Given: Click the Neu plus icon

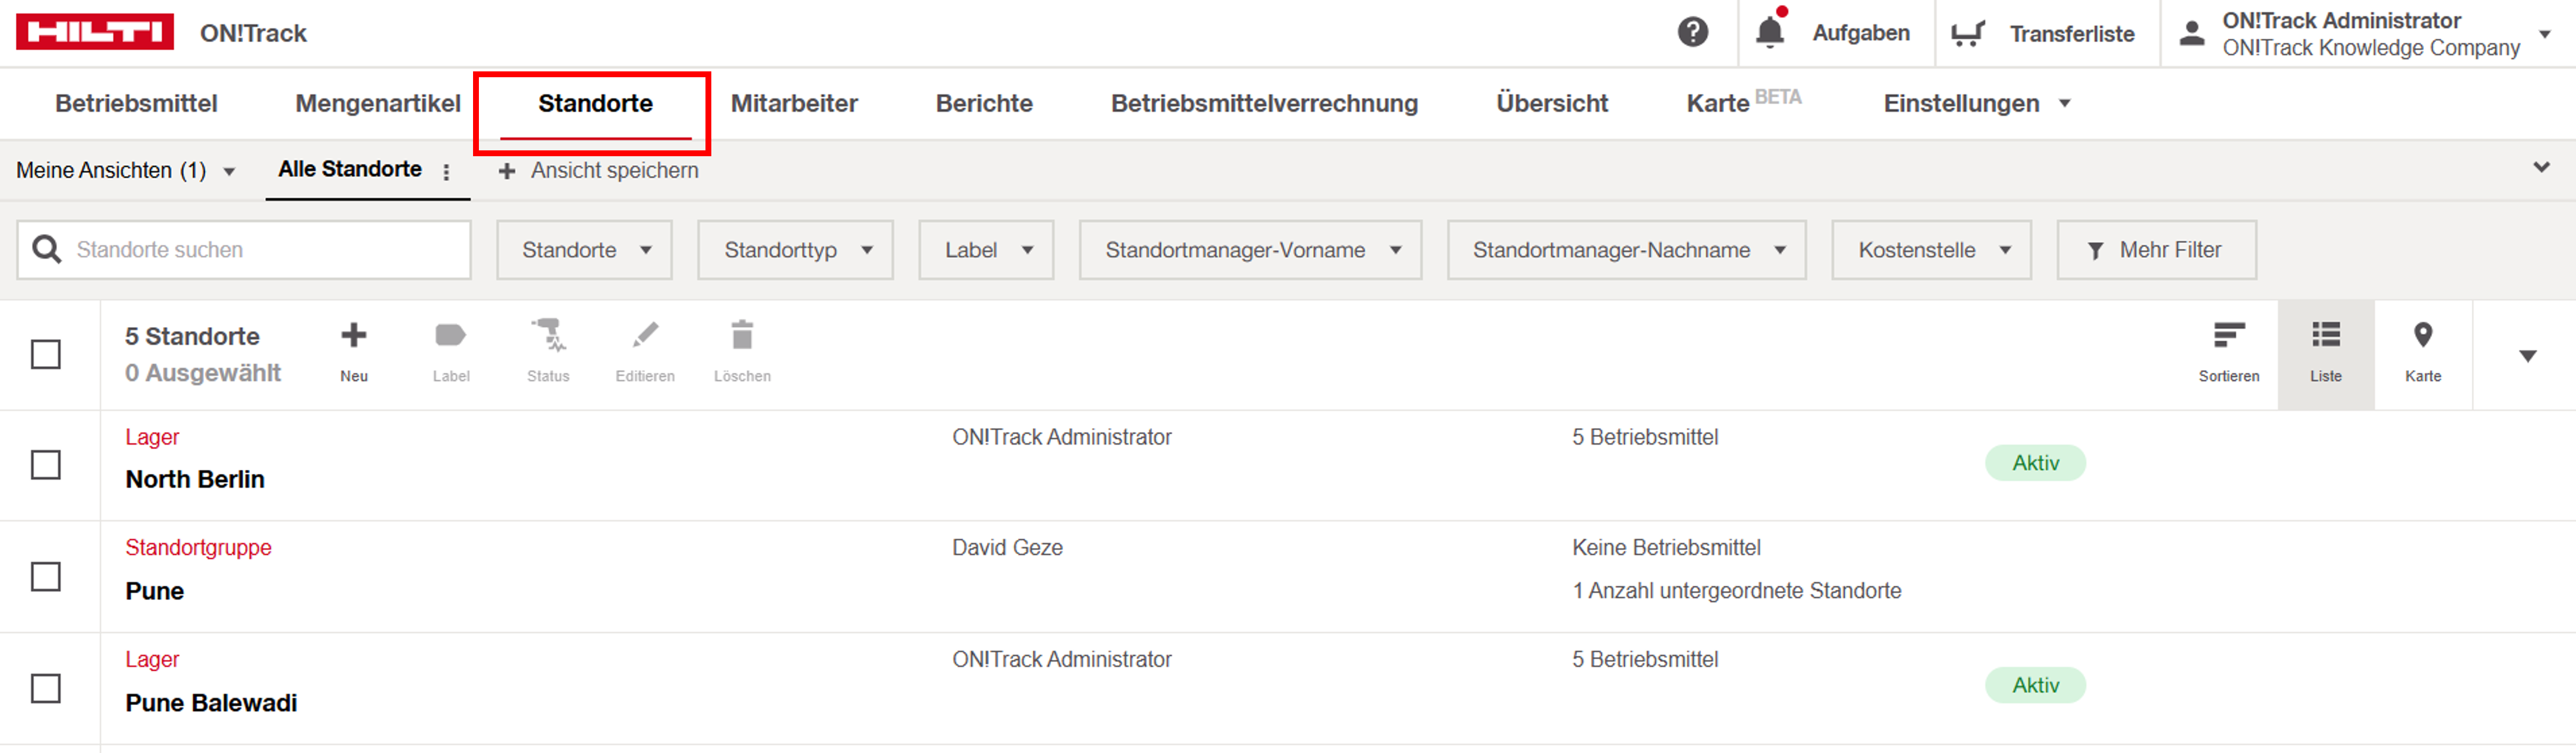Looking at the screenshot, I should click(x=353, y=336).
